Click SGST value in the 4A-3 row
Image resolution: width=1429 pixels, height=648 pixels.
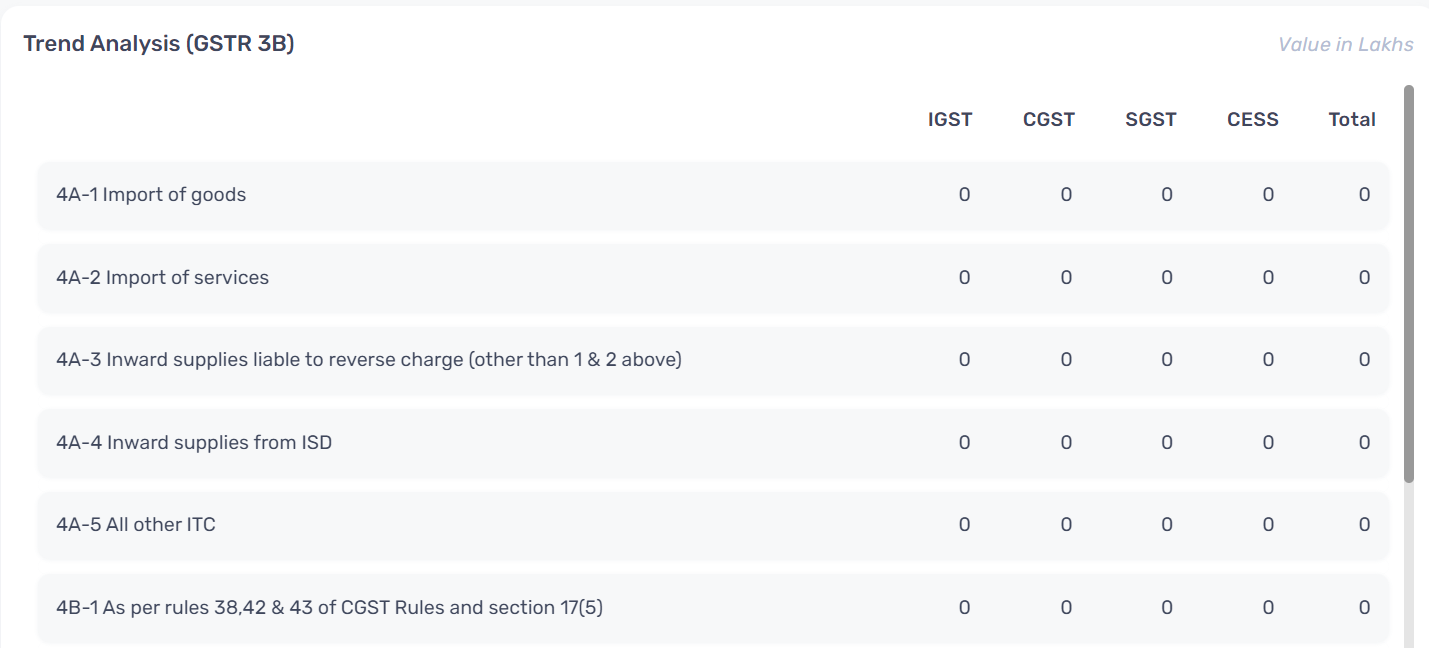pos(1167,360)
